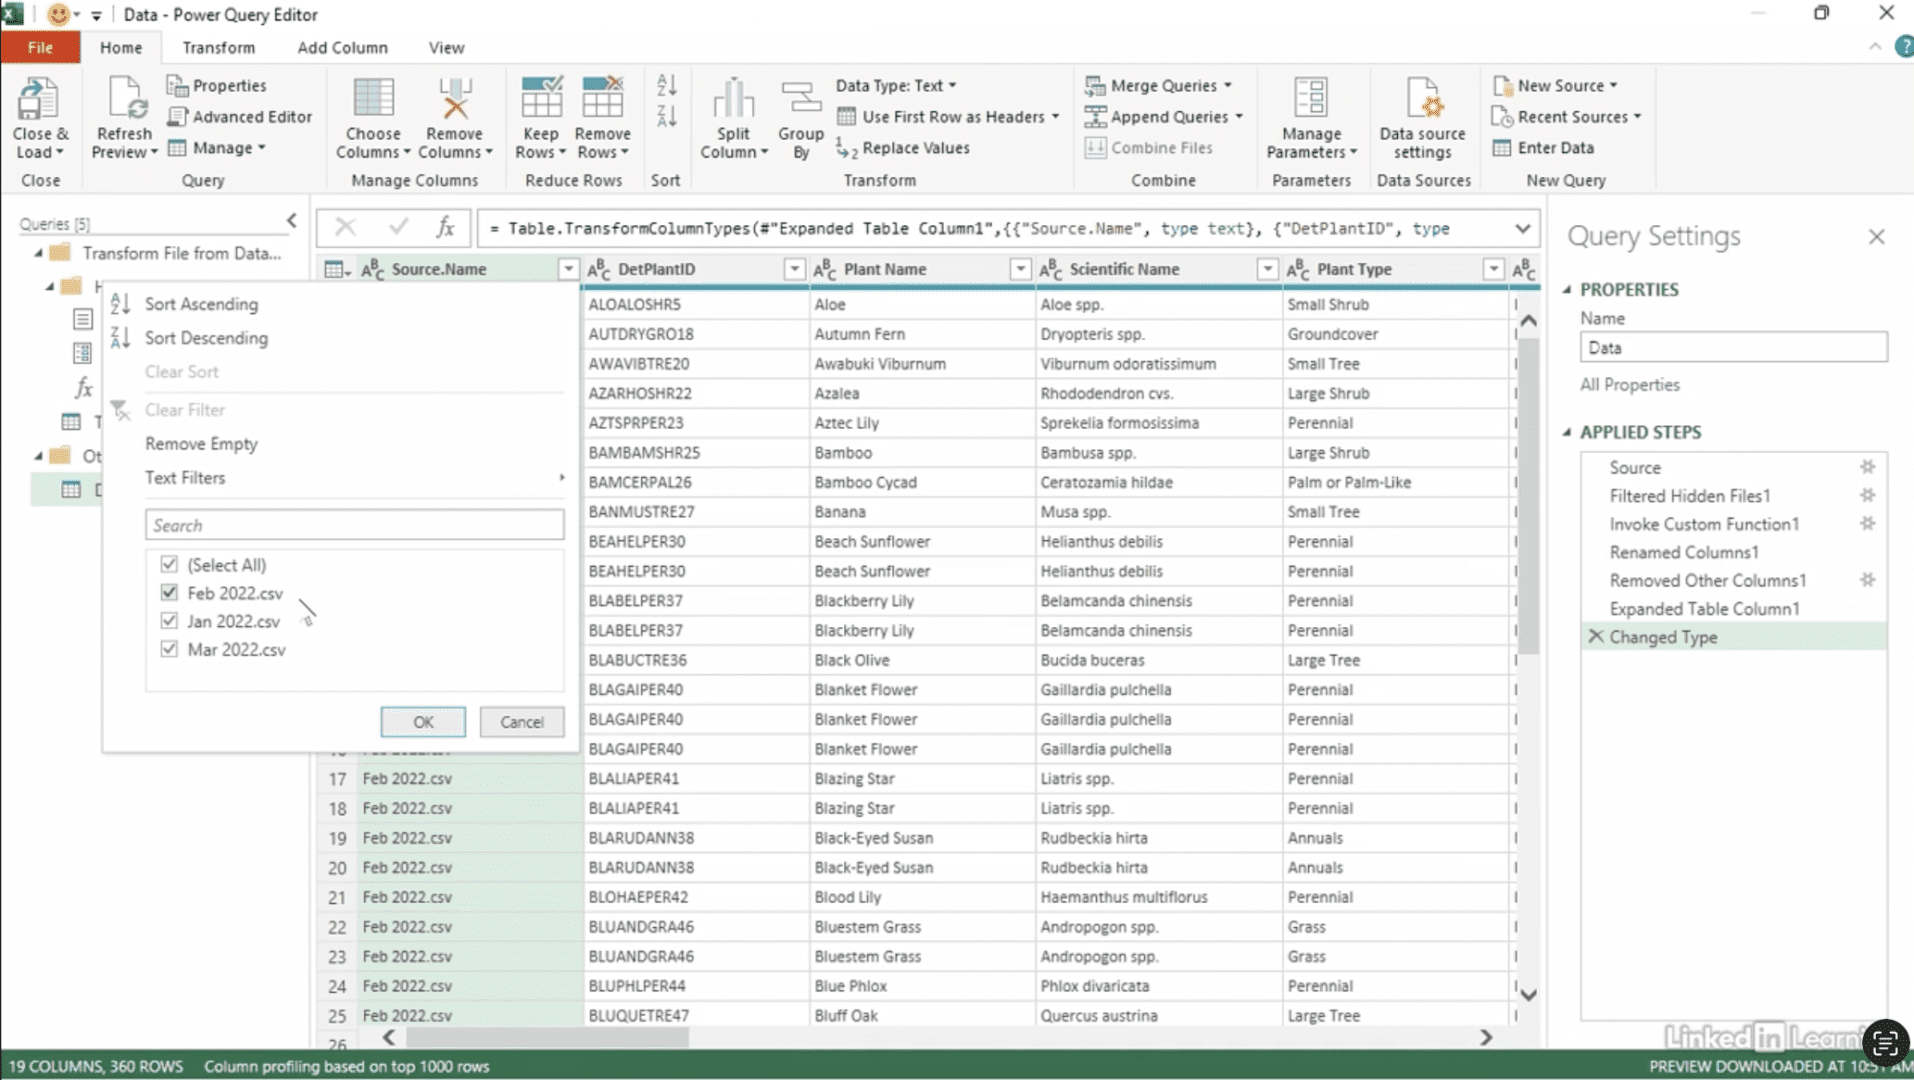Expand the formula bar chevron

tap(1522, 228)
